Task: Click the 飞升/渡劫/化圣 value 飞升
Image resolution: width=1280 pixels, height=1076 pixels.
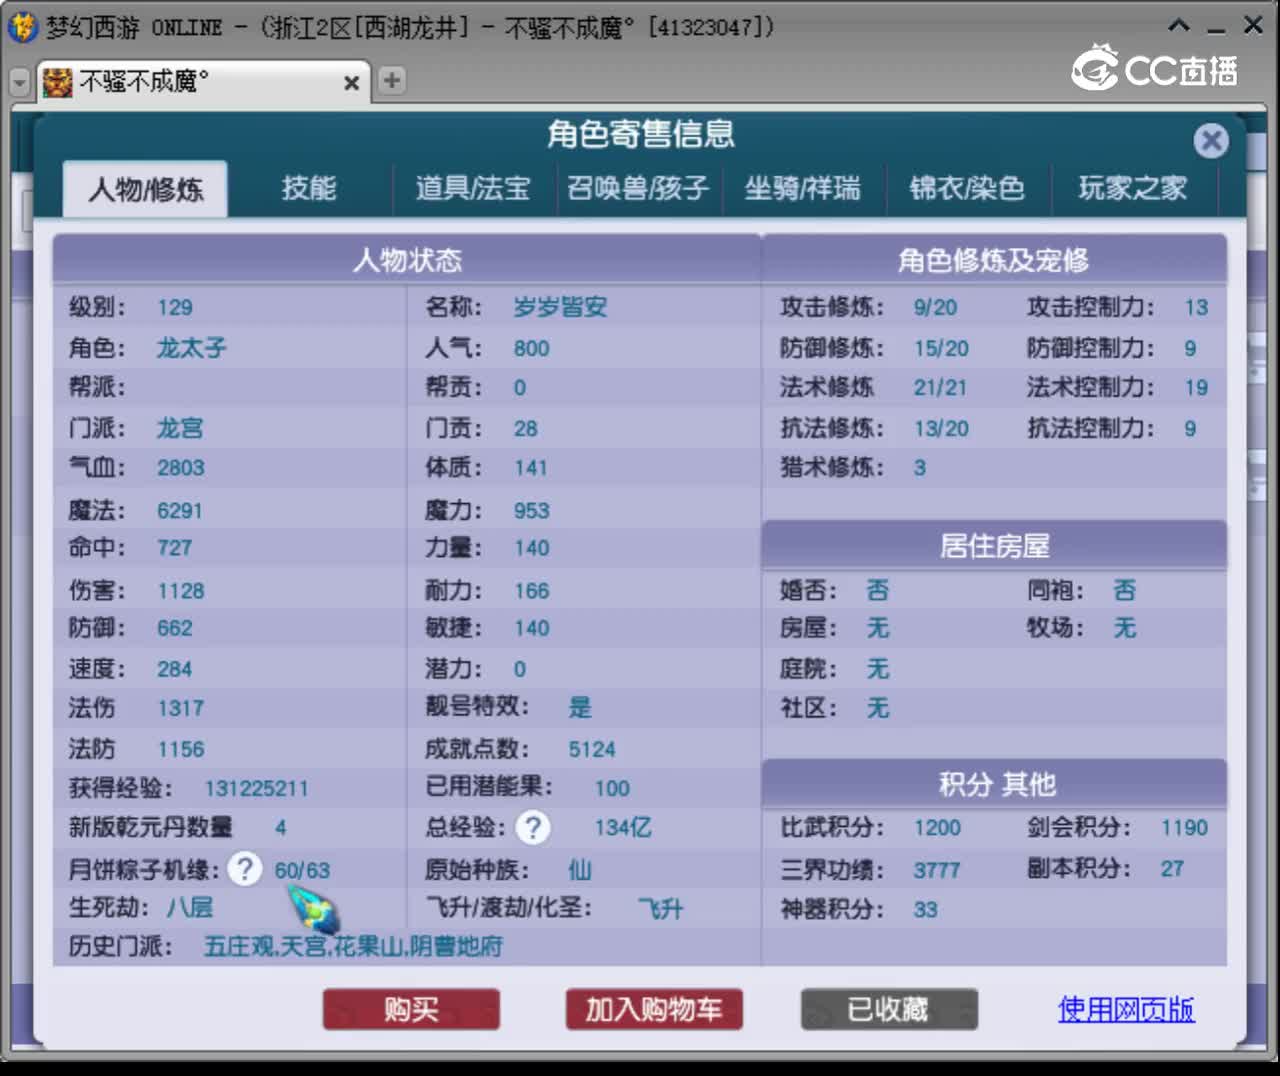Action: tap(661, 908)
